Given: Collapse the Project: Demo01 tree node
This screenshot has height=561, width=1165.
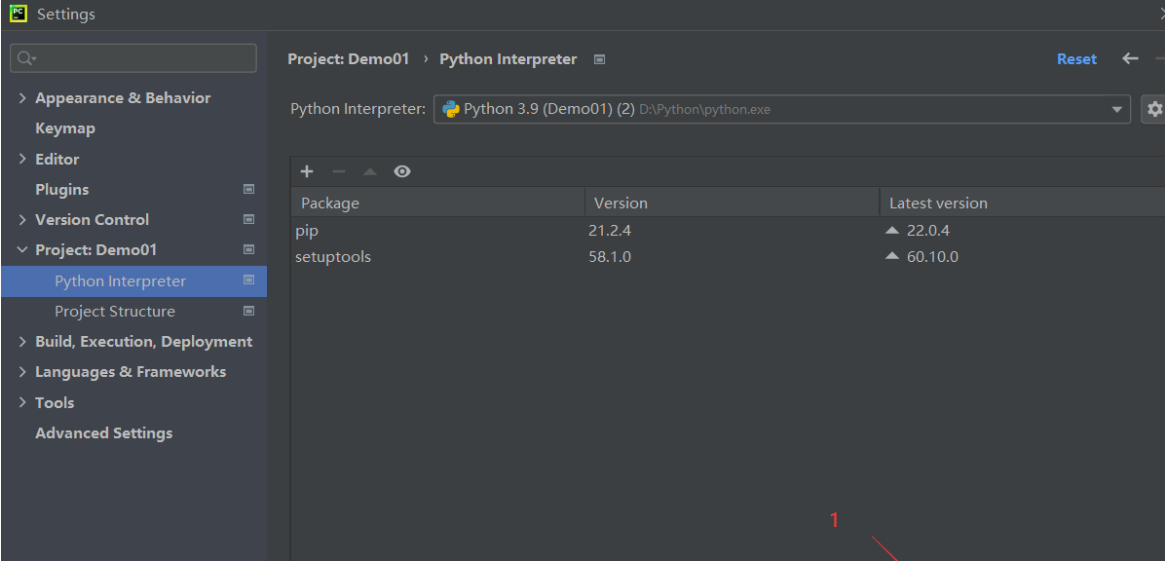Looking at the screenshot, I should coord(23,250).
